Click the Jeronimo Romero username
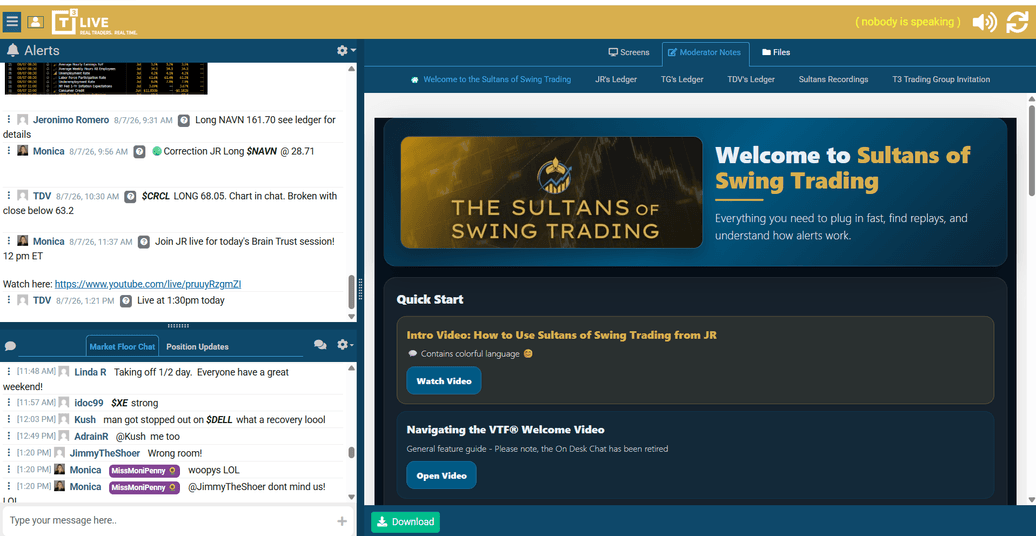This screenshot has height=536, width=1036. [71, 120]
